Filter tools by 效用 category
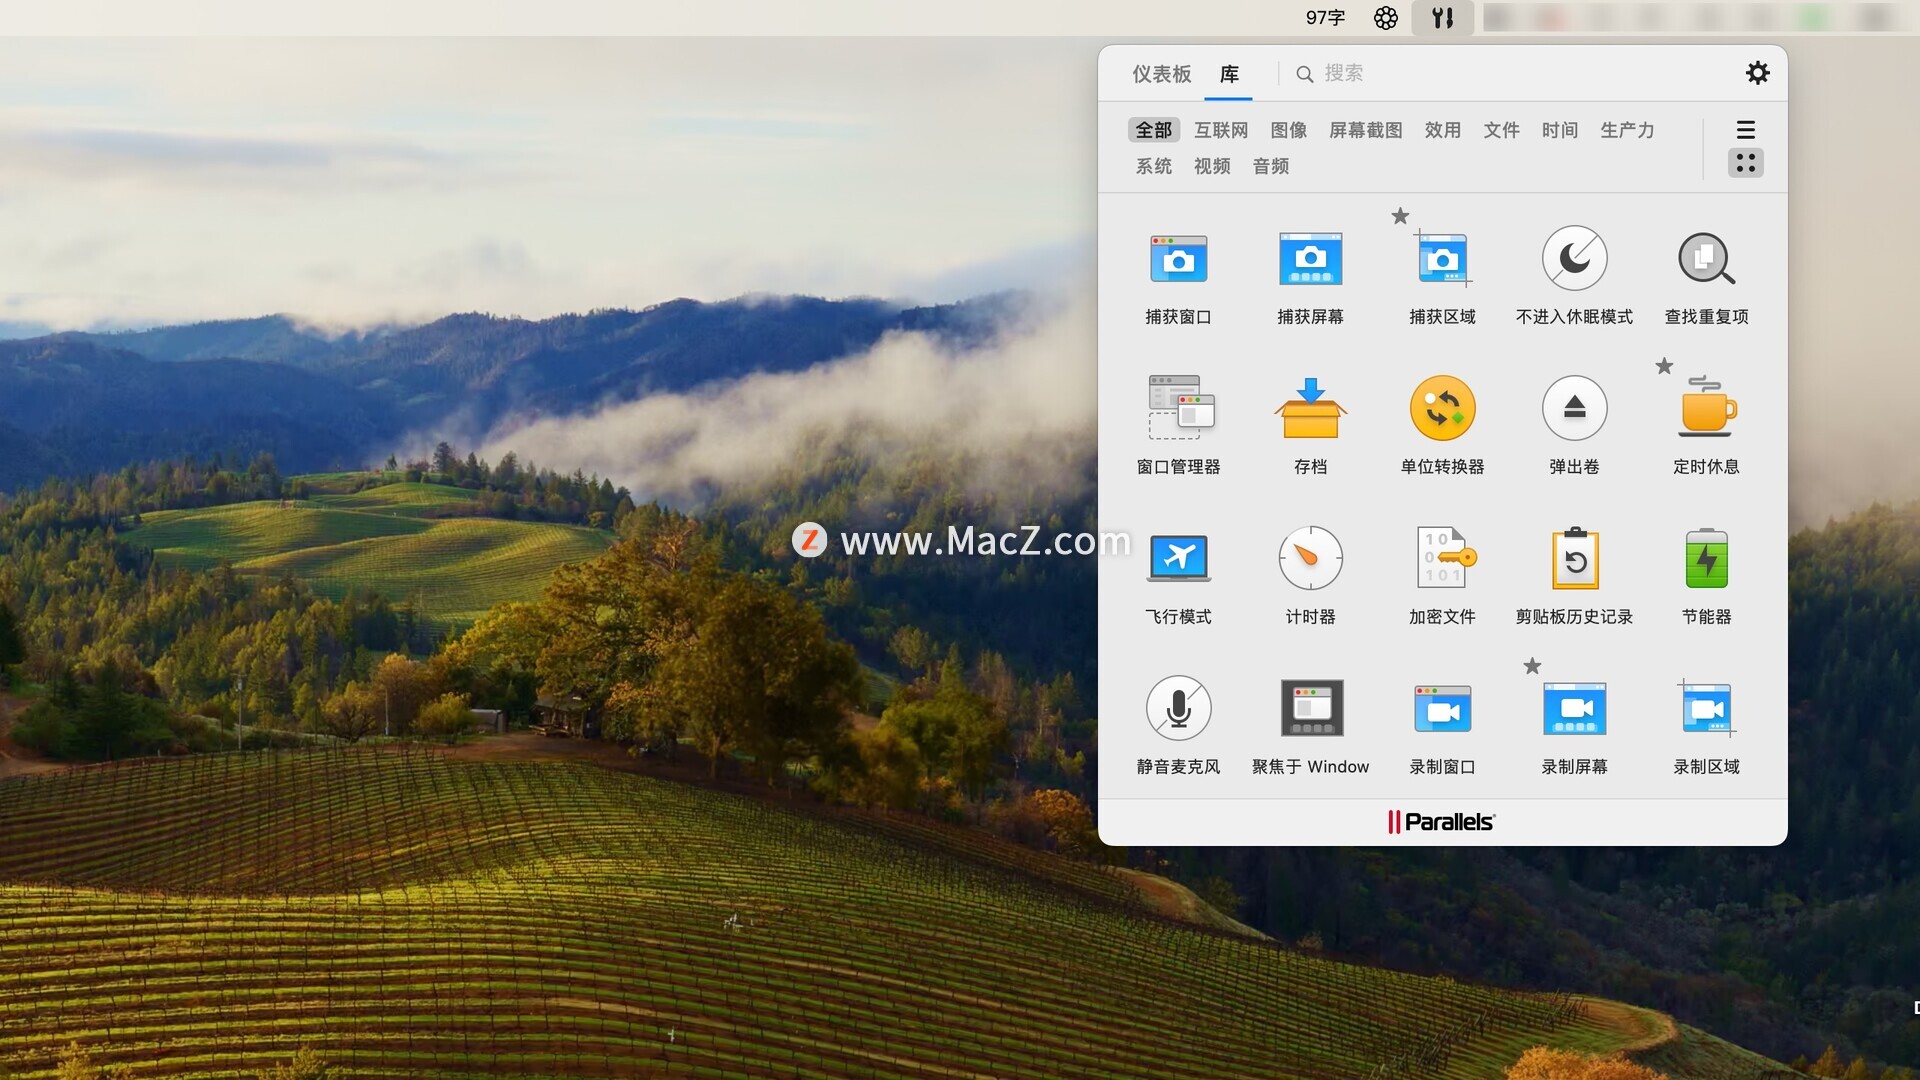Viewport: 1920px width, 1080px height. pyautogui.click(x=1442, y=130)
